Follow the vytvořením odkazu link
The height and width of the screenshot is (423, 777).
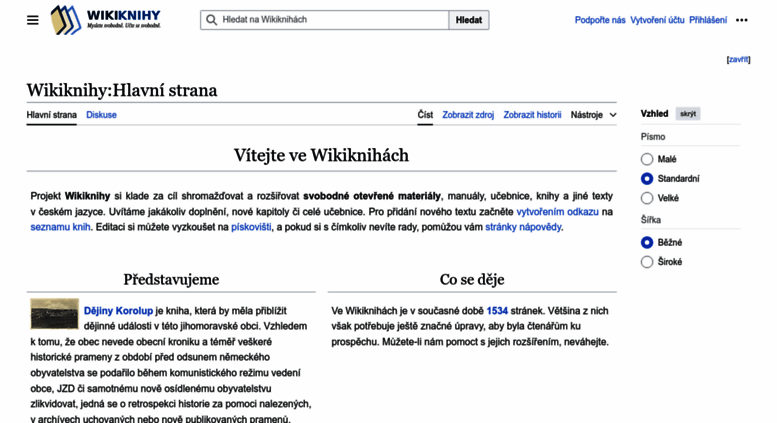pos(557,212)
